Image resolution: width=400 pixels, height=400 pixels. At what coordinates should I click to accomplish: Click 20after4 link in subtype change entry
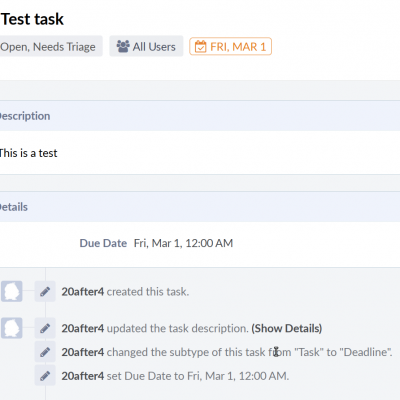coord(83,352)
